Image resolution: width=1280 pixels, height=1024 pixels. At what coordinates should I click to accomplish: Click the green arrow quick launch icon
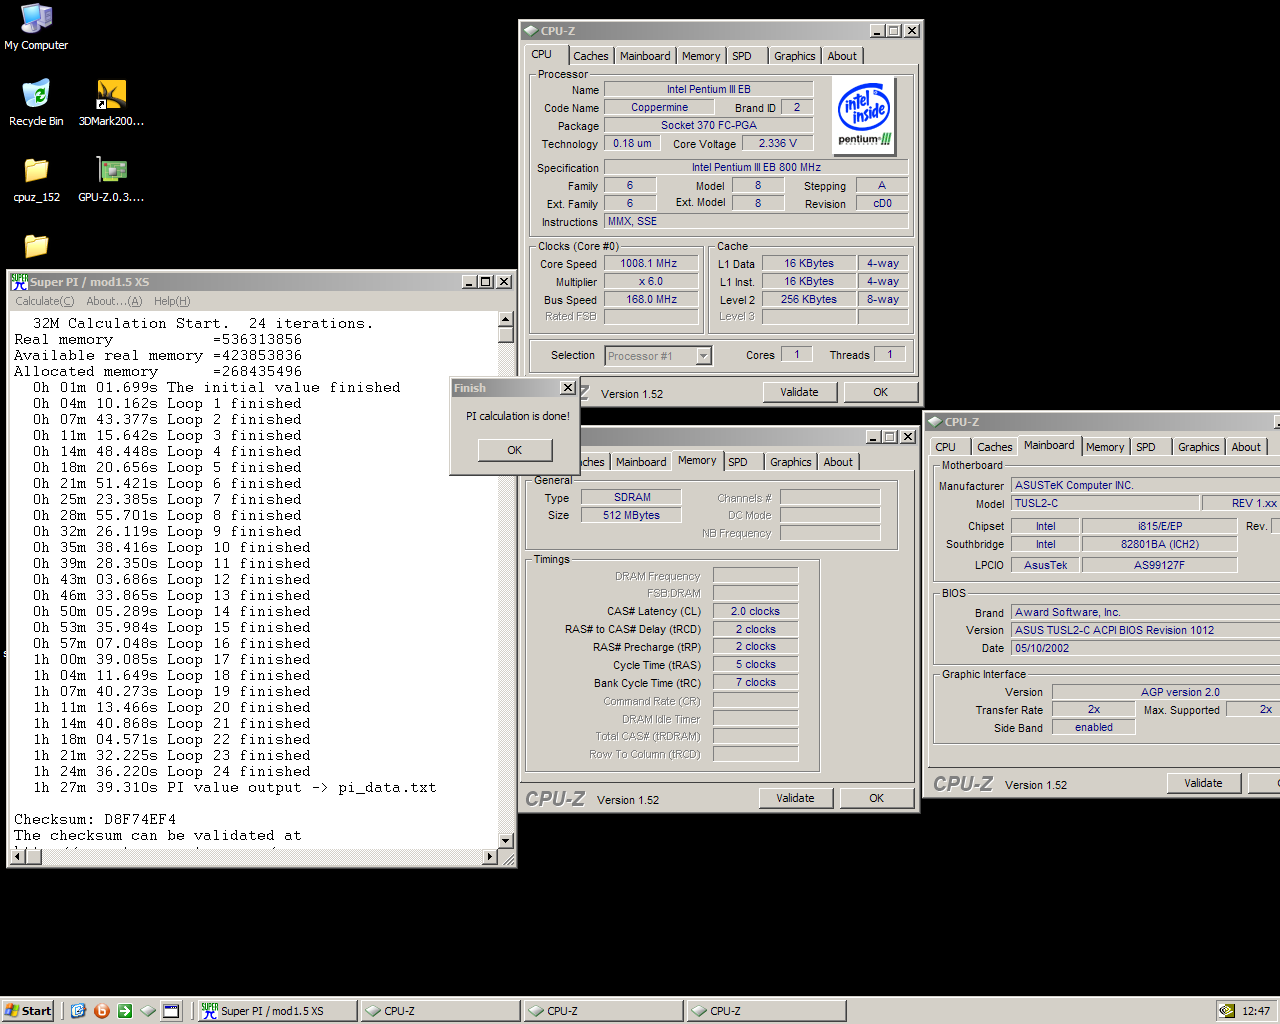pos(124,1011)
